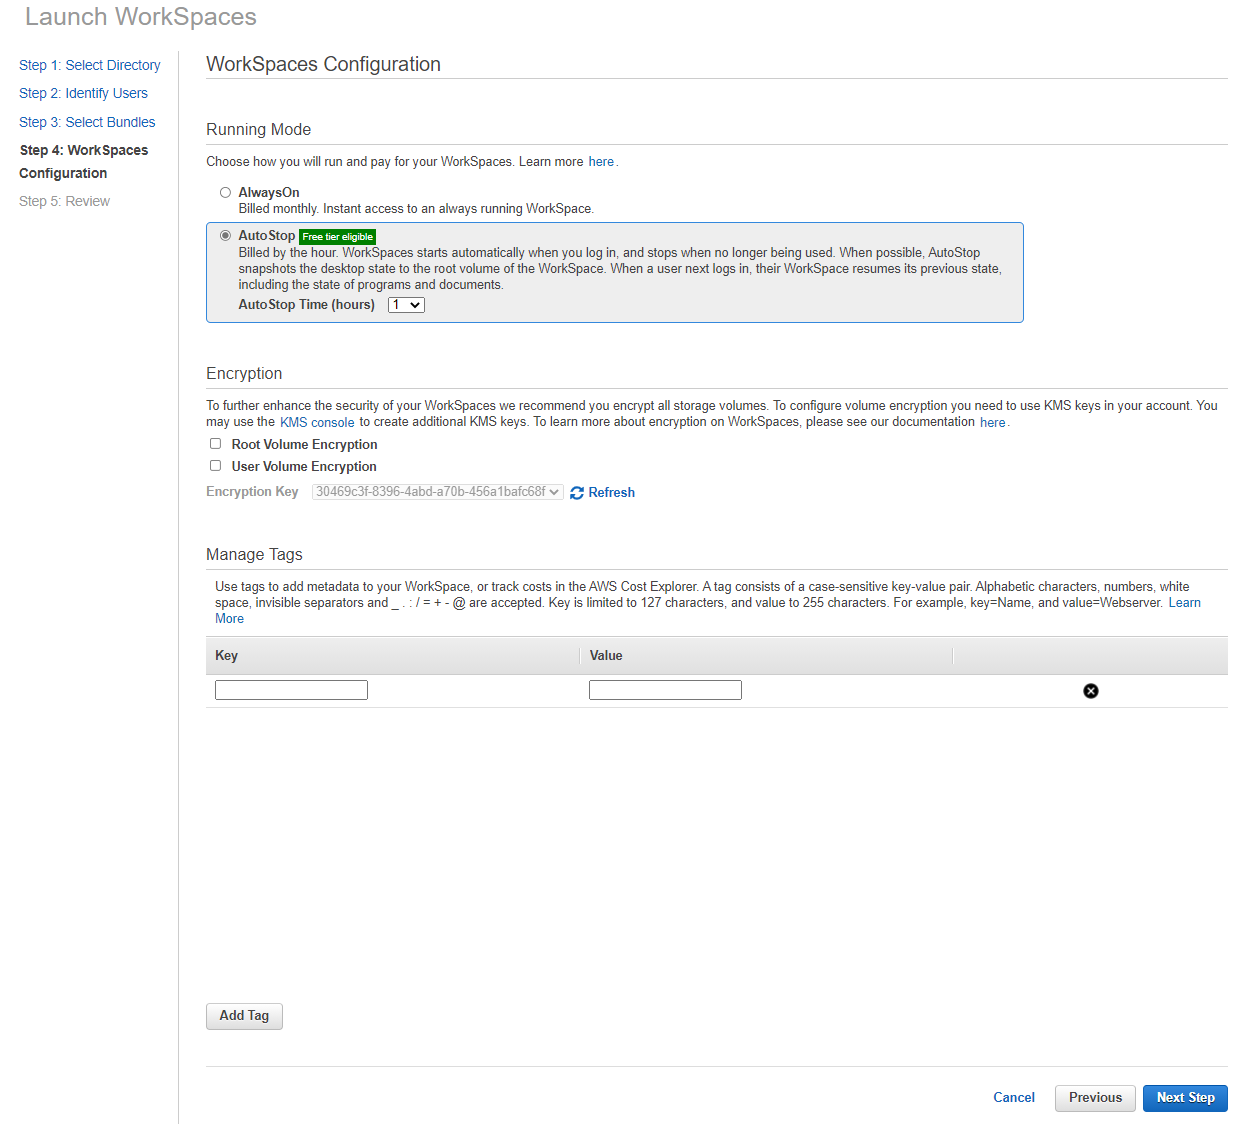Open Step 5: Review
1239x1124 pixels.
pos(64,201)
